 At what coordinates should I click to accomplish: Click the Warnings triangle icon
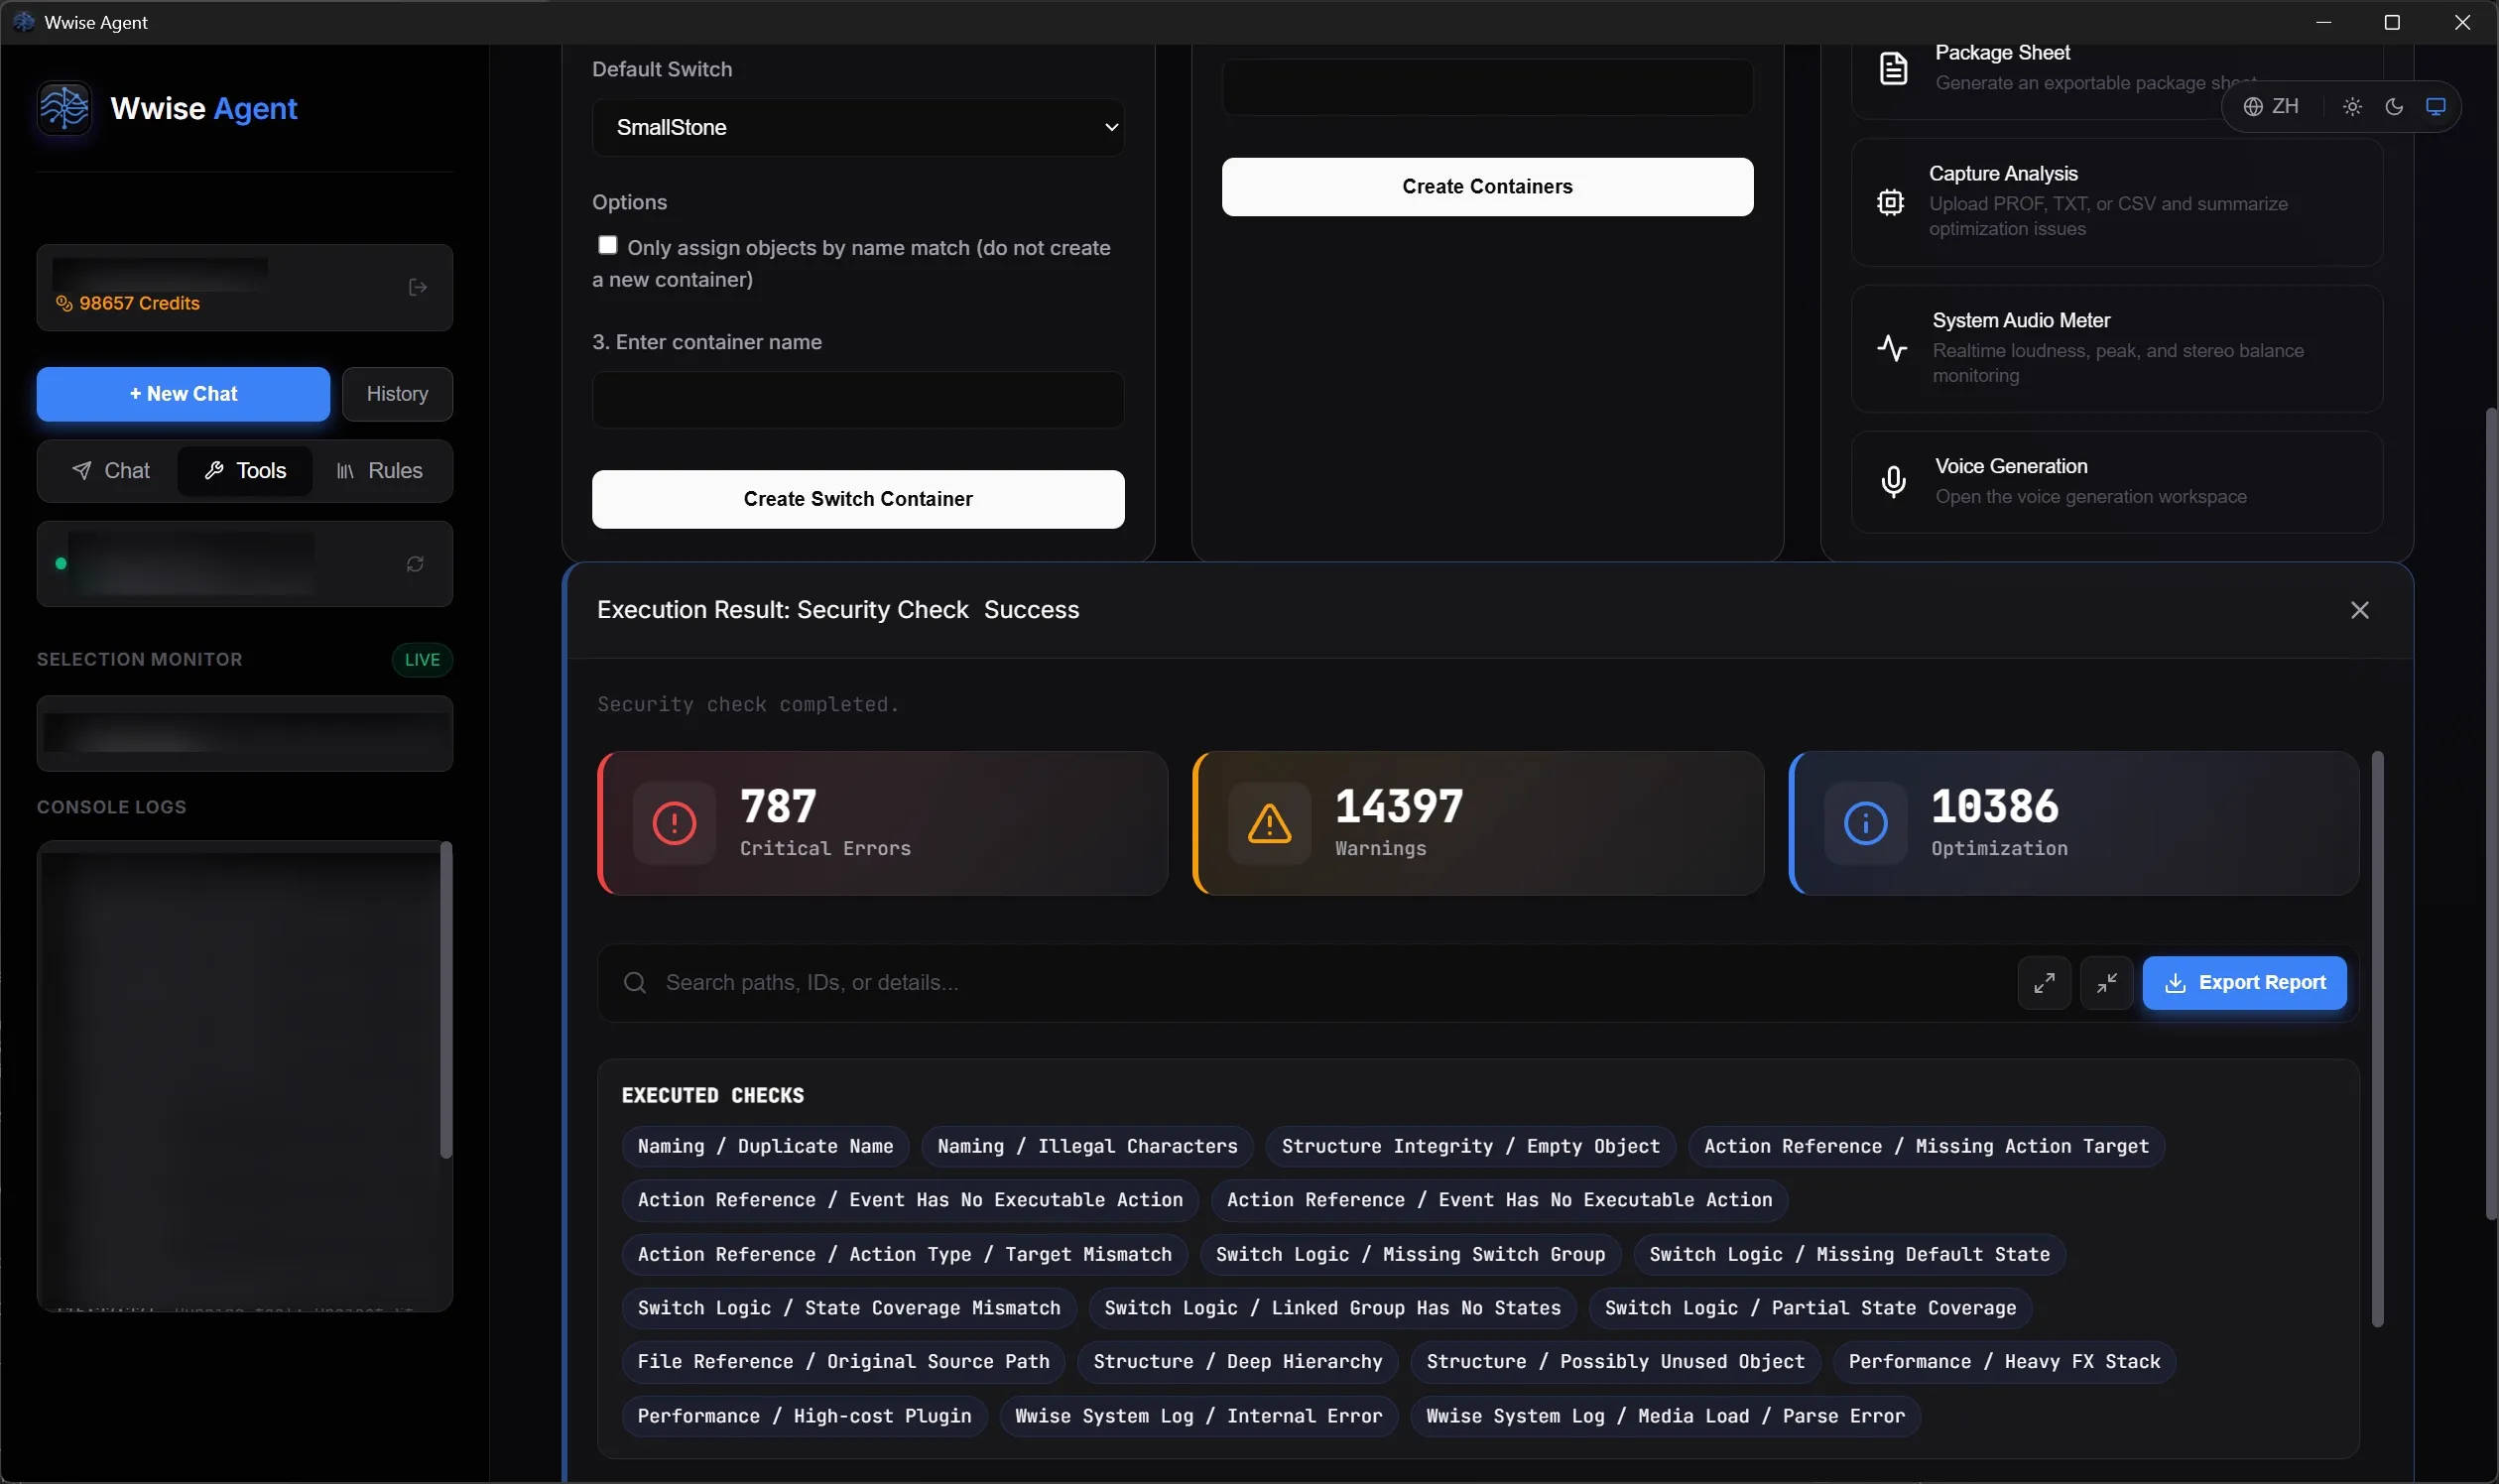pos(1269,823)
